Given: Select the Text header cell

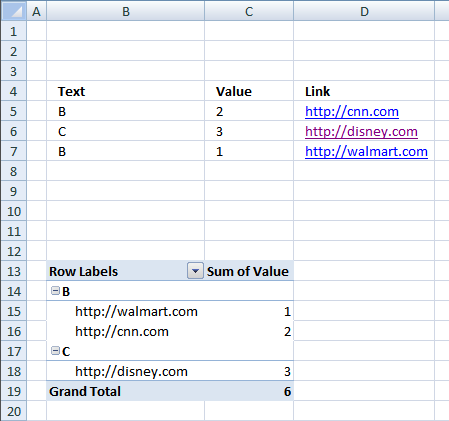Looking at the screenshot, I should (x=126, y=91).
